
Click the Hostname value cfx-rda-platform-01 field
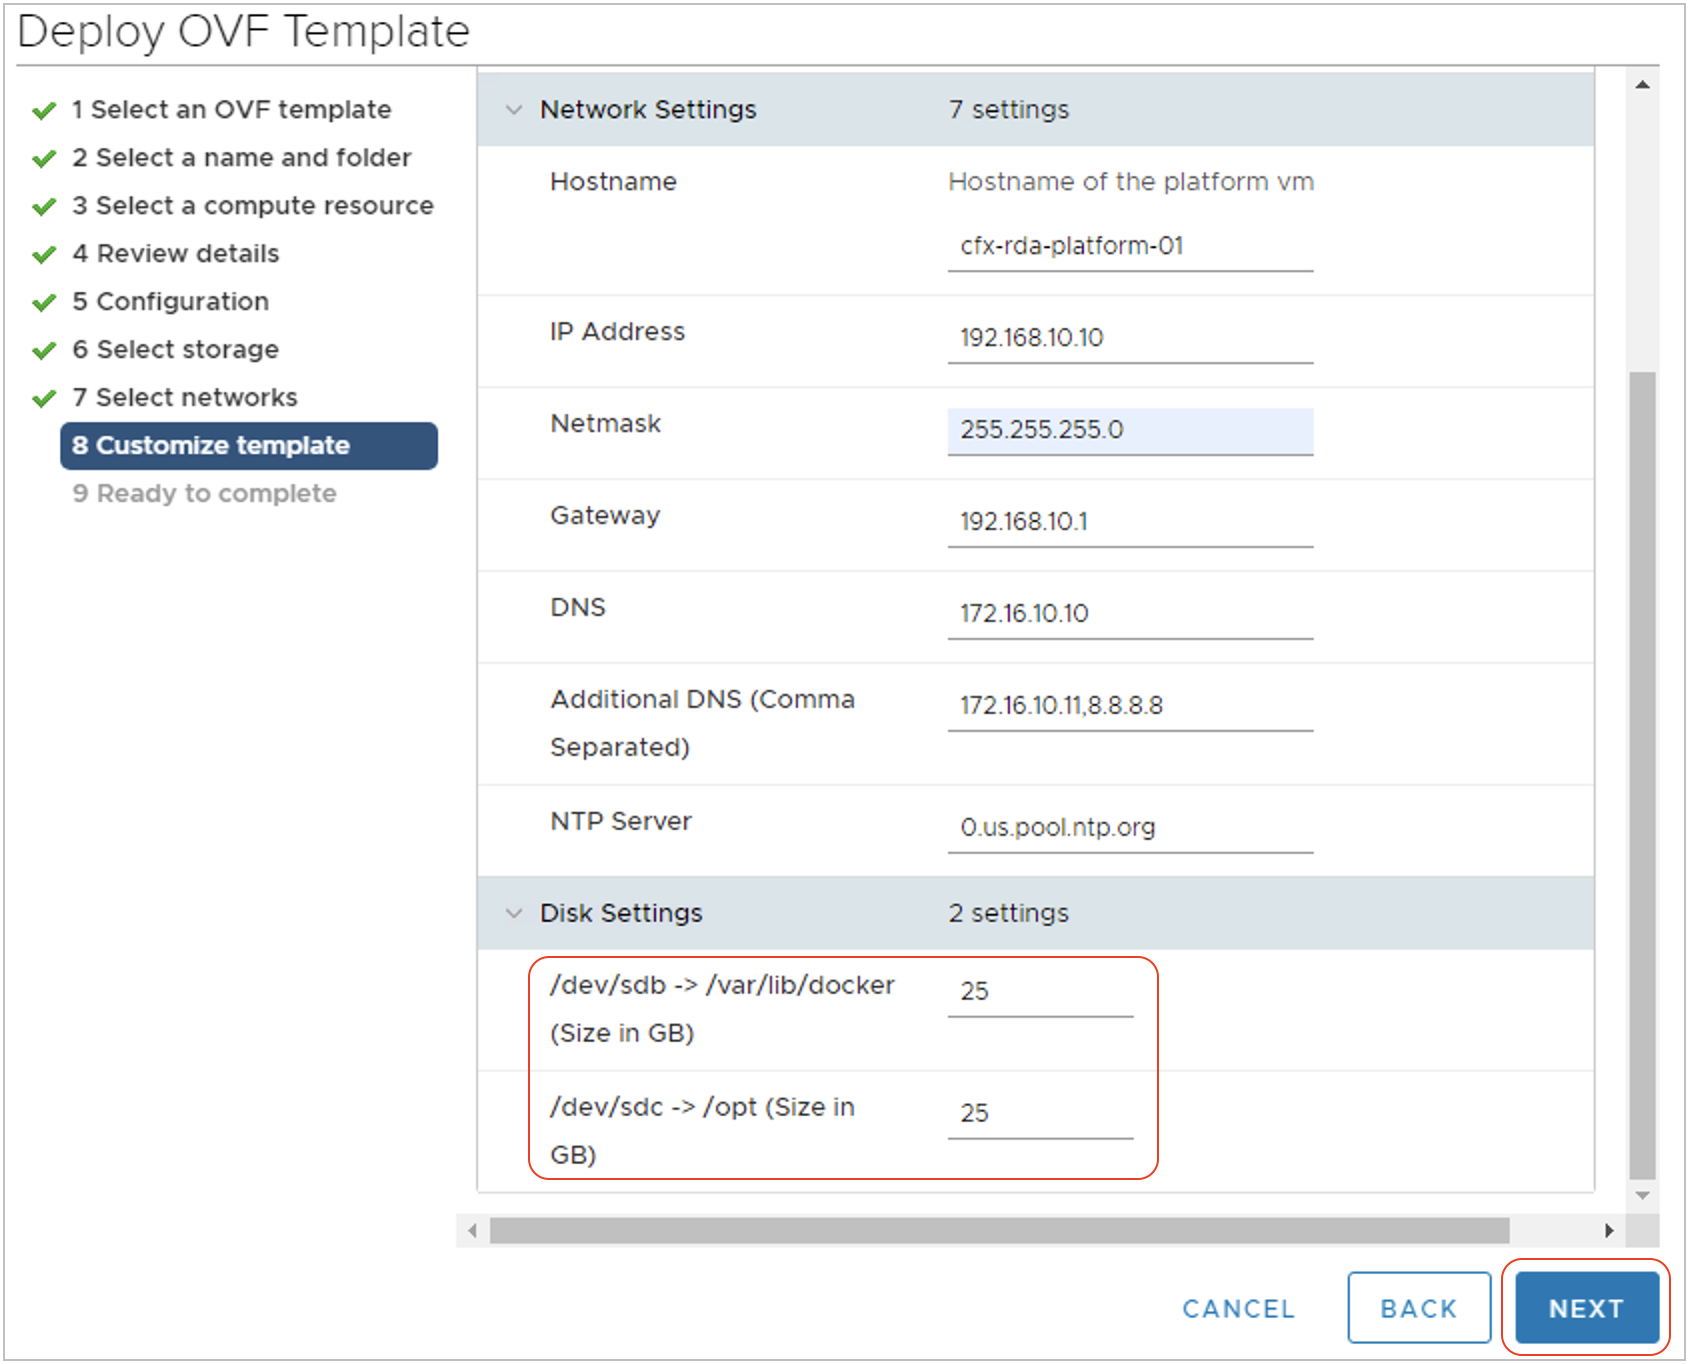pos(1128,246)
